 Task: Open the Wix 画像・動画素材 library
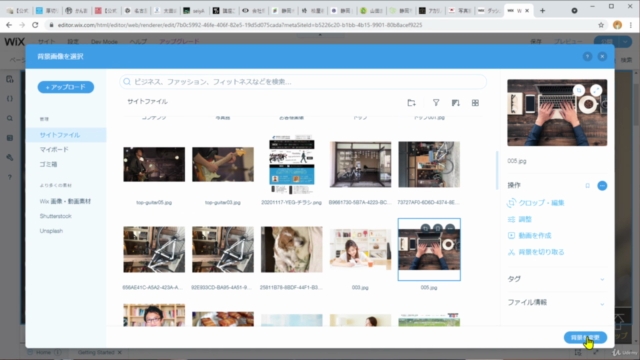65,201
